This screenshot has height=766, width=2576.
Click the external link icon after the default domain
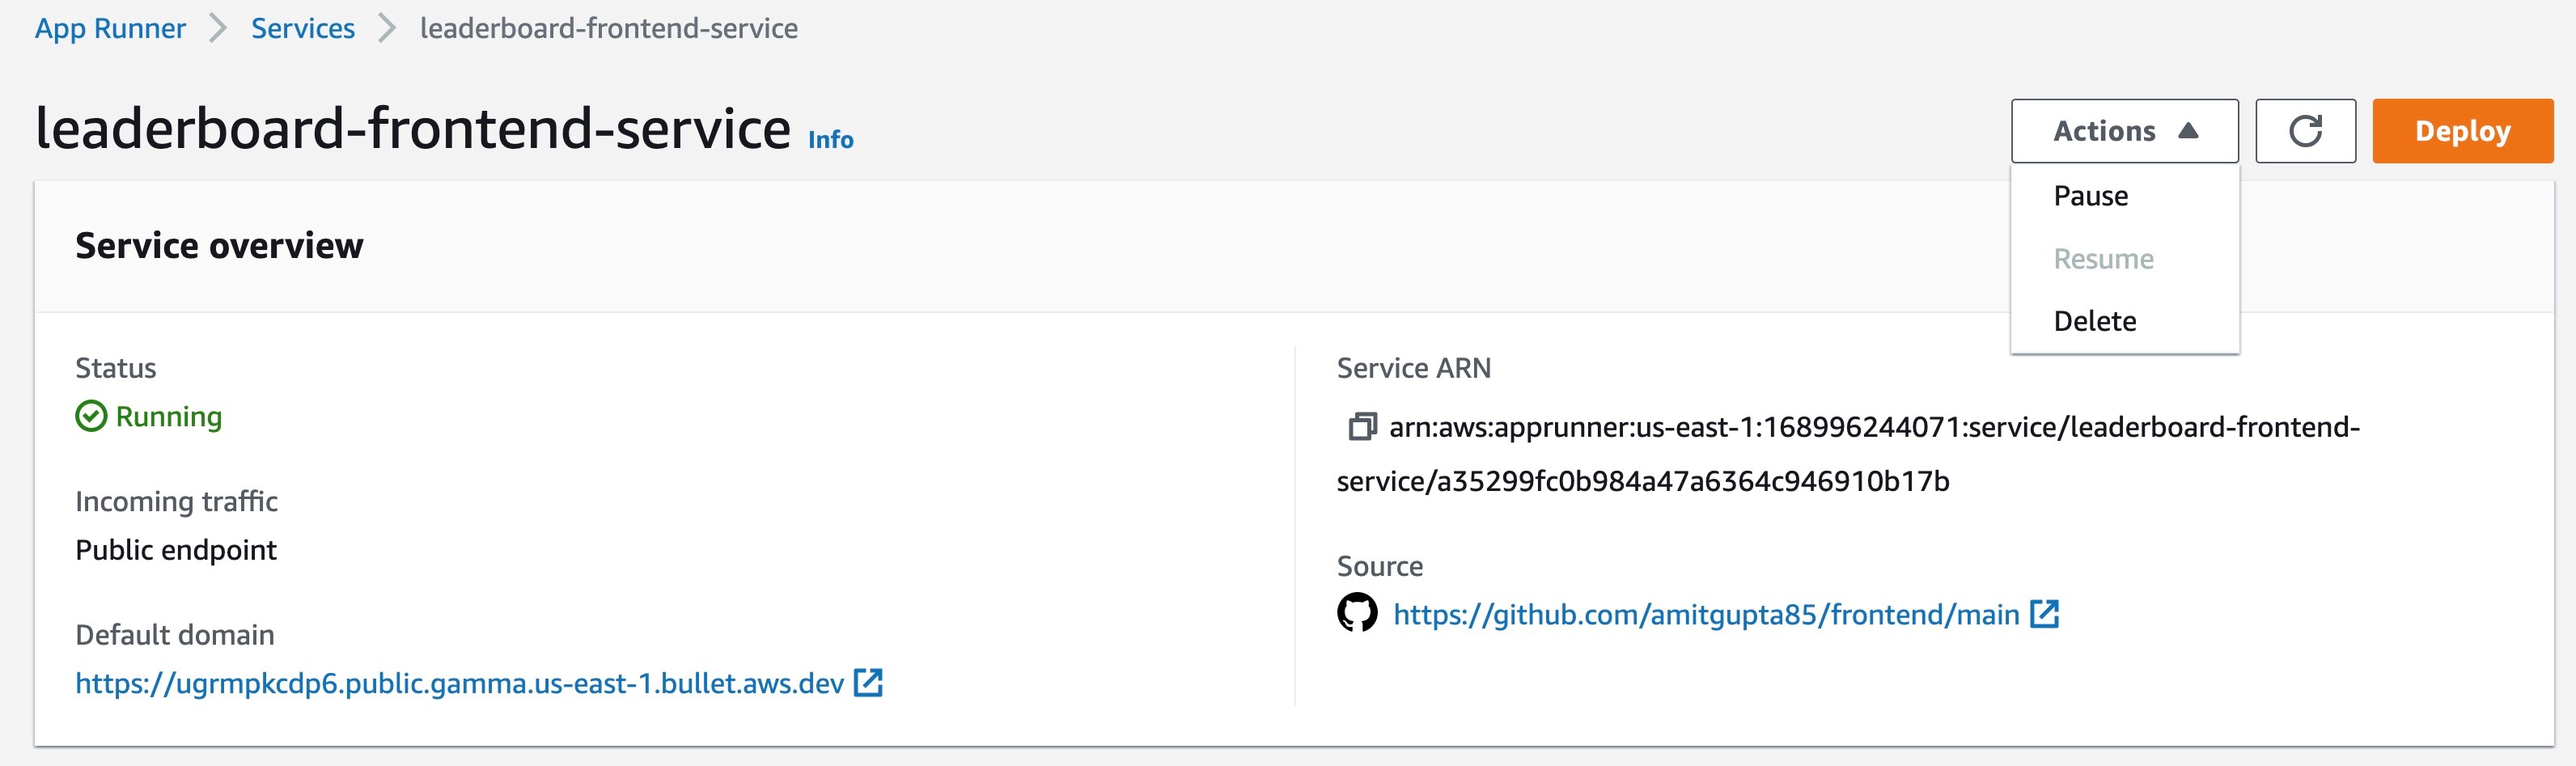pos(868,683)
